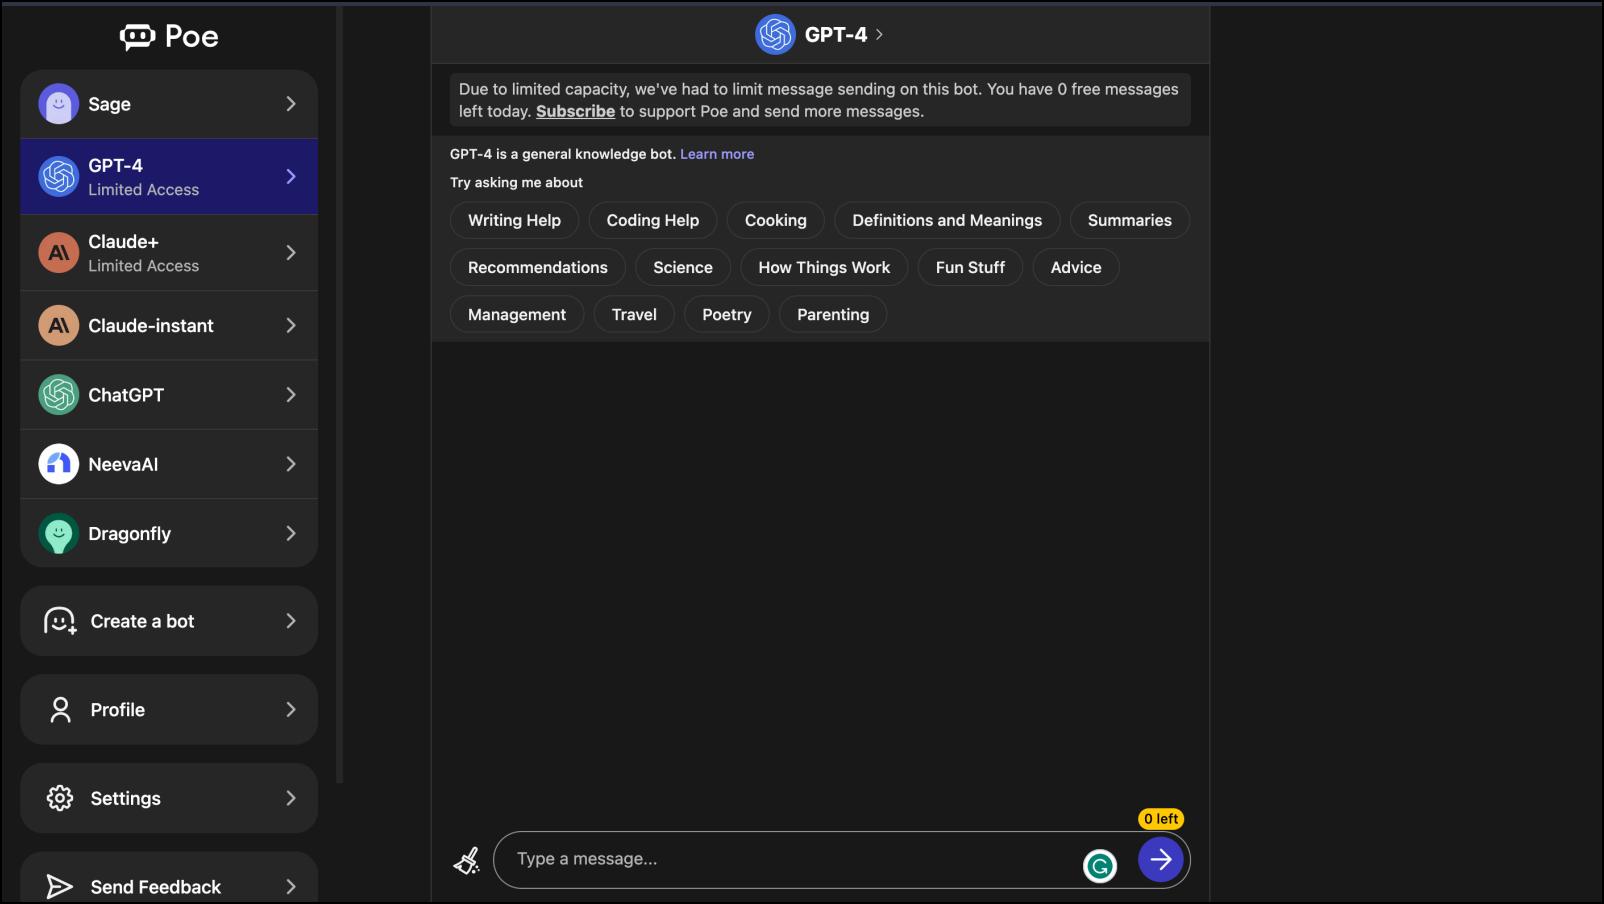
Task: Click the NeevaAI avatar icon
Action: (x=59, y=464)
